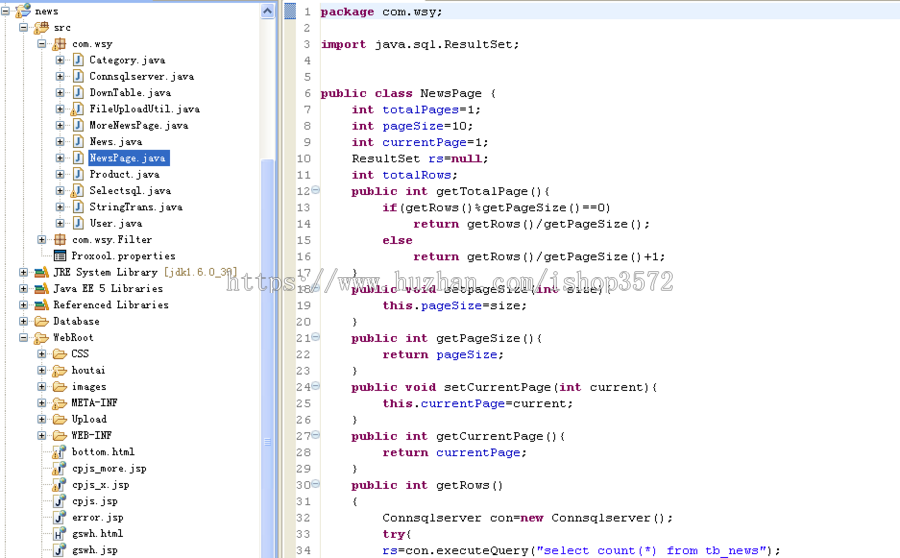Expand the houtai folder node
The image size is (900, 558).
point(42,370)
